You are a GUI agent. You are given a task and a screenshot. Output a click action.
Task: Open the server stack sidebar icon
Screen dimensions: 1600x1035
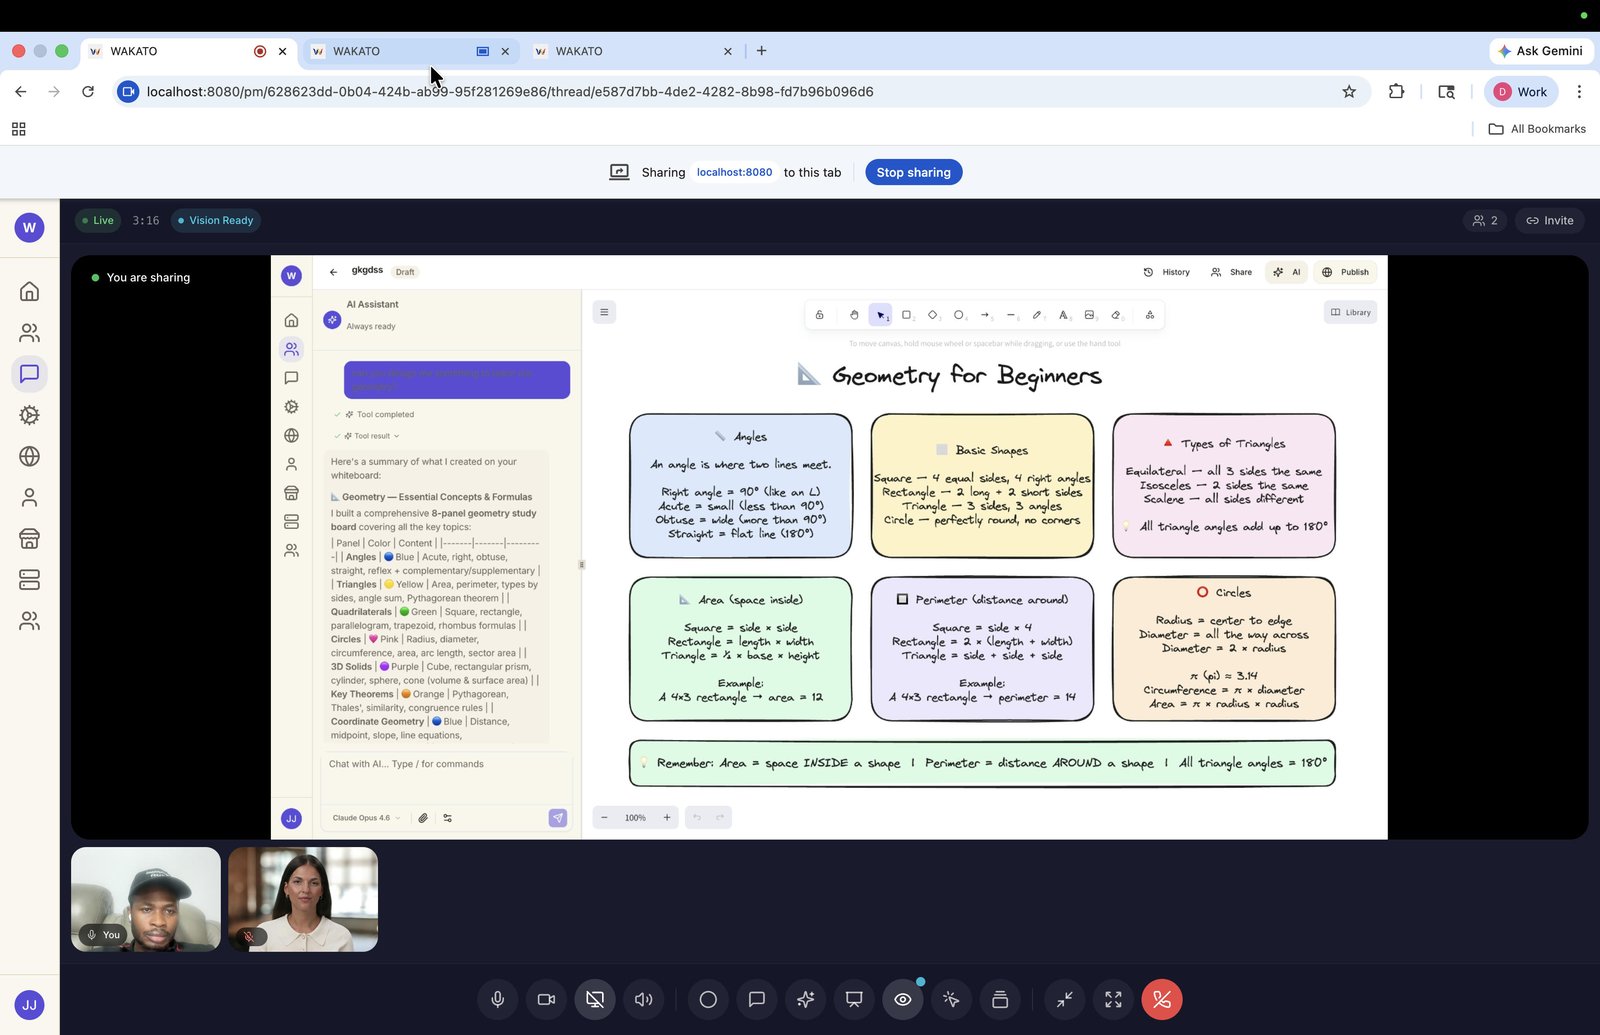[29, 579]
